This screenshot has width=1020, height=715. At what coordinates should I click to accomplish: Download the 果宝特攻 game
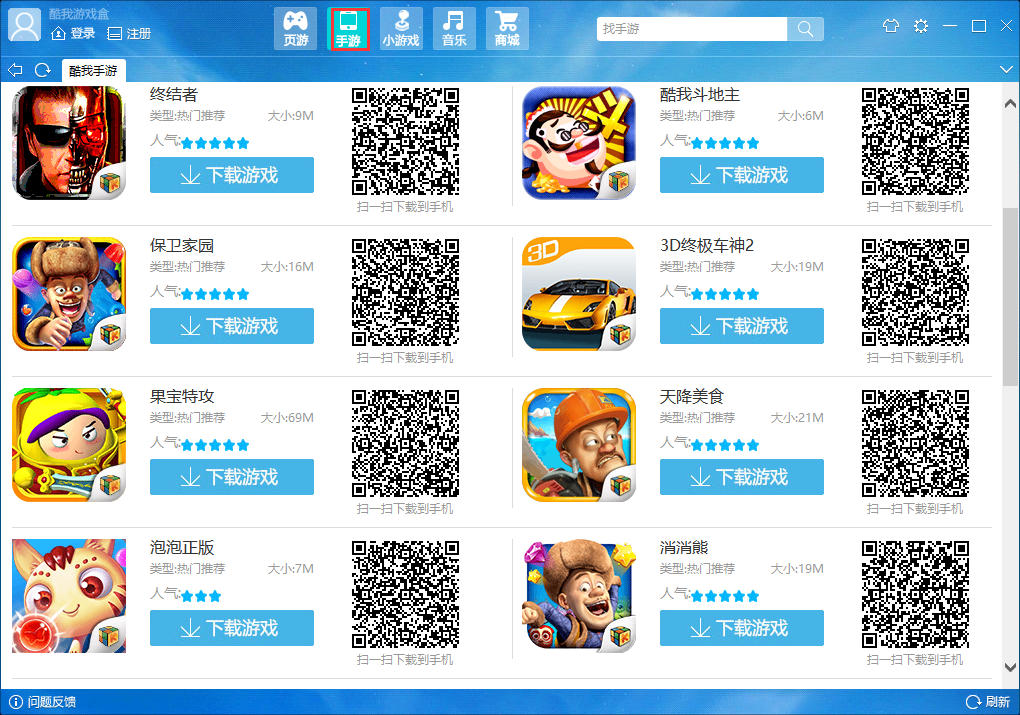[x=232, y=477]
